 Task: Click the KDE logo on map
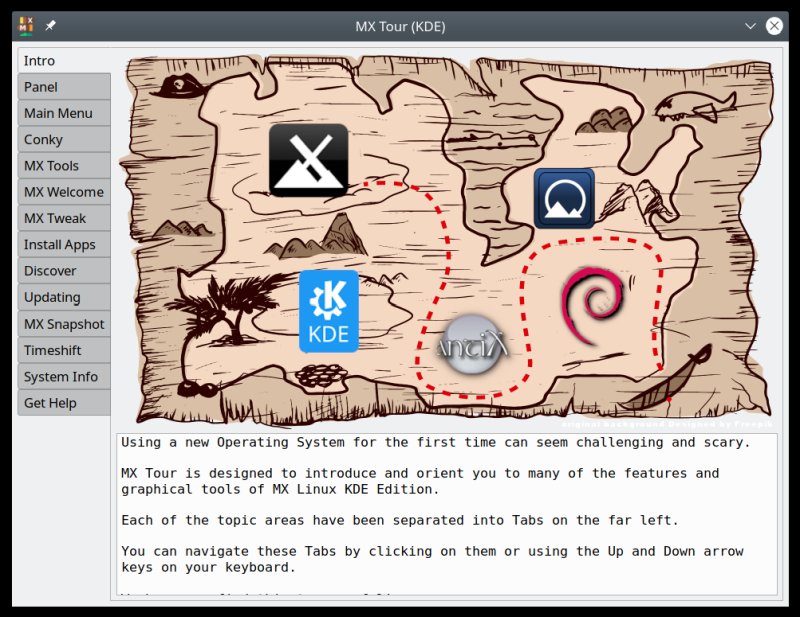[329, 311]
